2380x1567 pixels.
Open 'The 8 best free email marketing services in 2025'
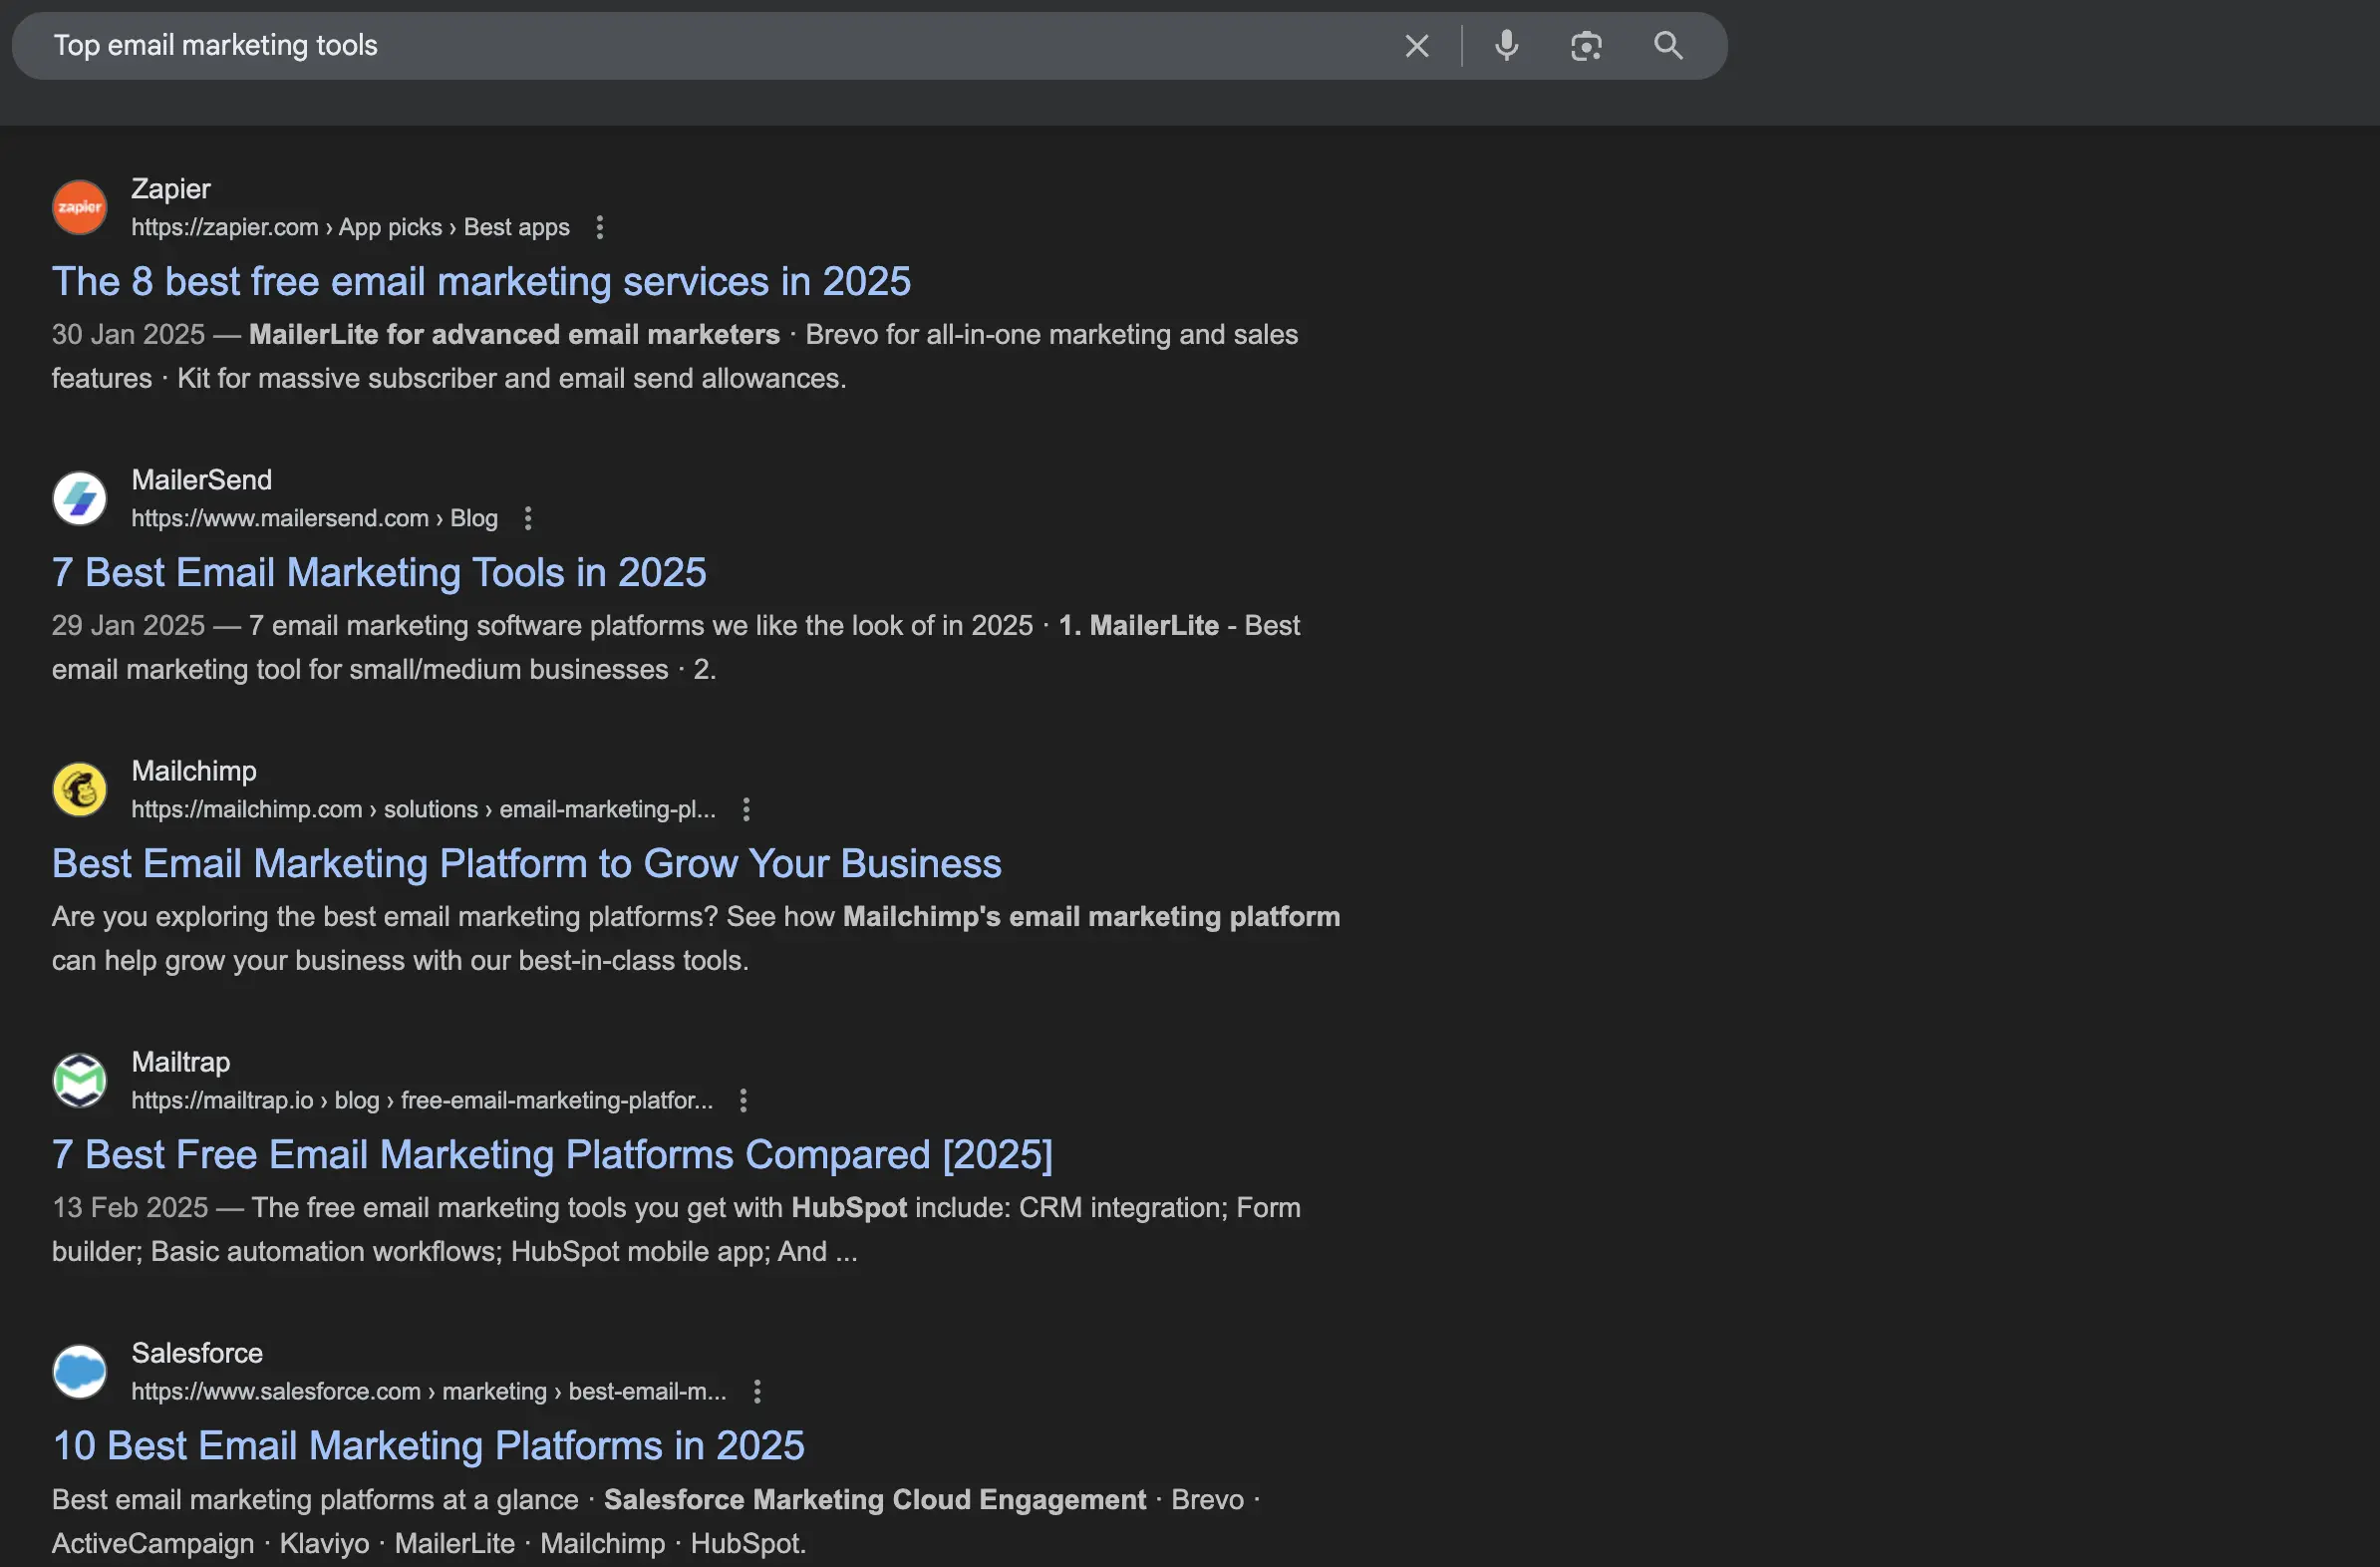481,282
